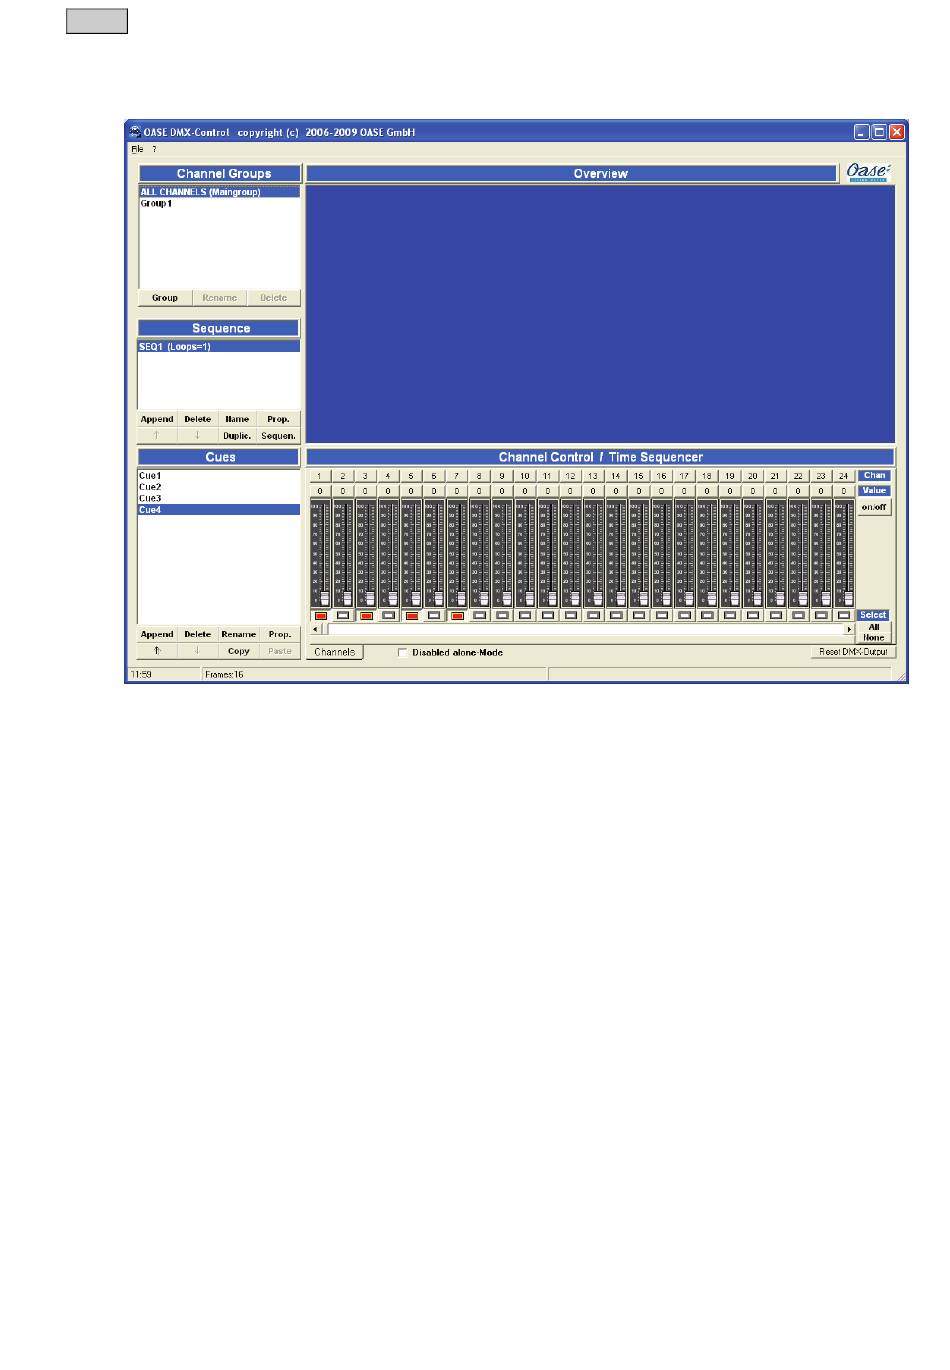Click the channel 1 fader slider
950x1370 pixels.
click(x=324, y=596)
